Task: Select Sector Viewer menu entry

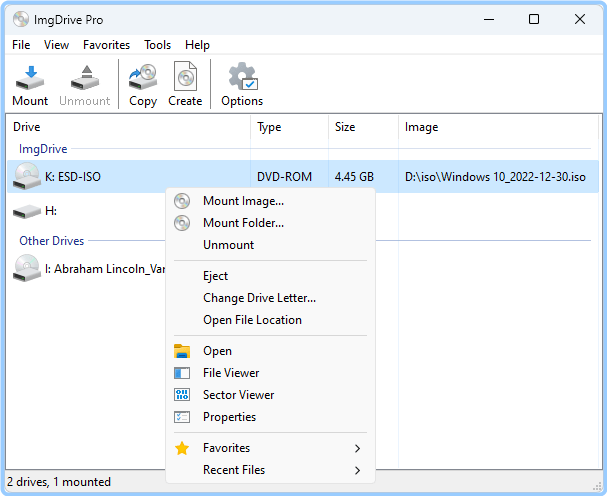Action: point(238,395)
